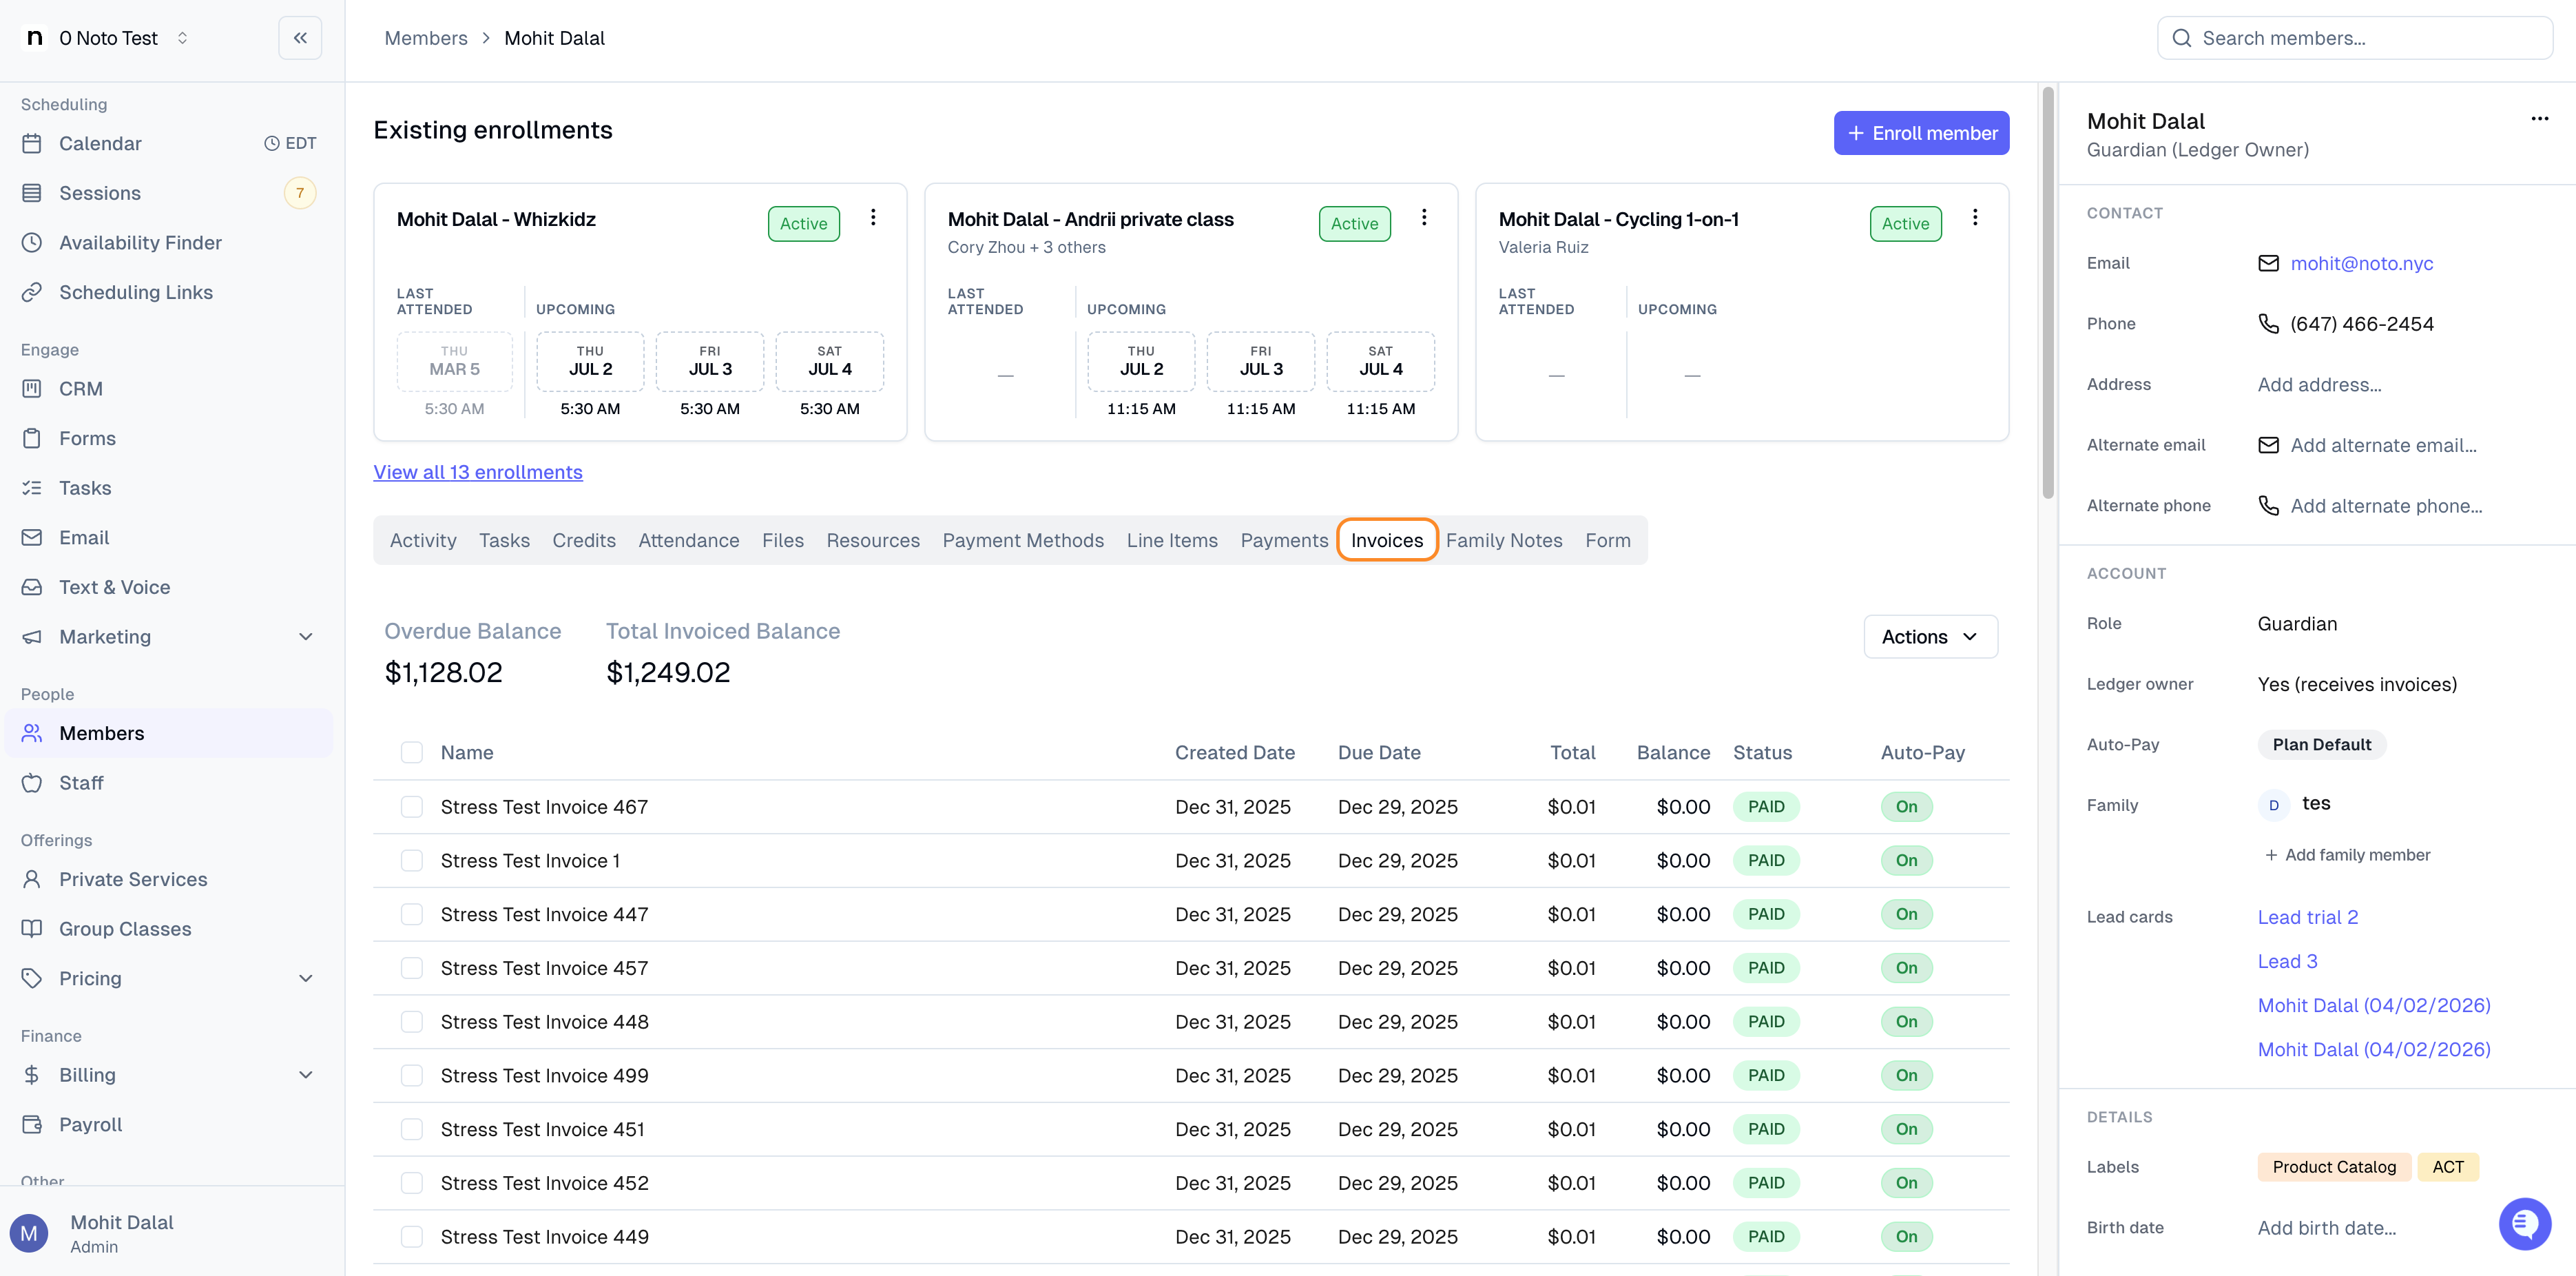Open View all 13 enrollments link
The image size is (2576, 1276).
[x=478, y=472]
